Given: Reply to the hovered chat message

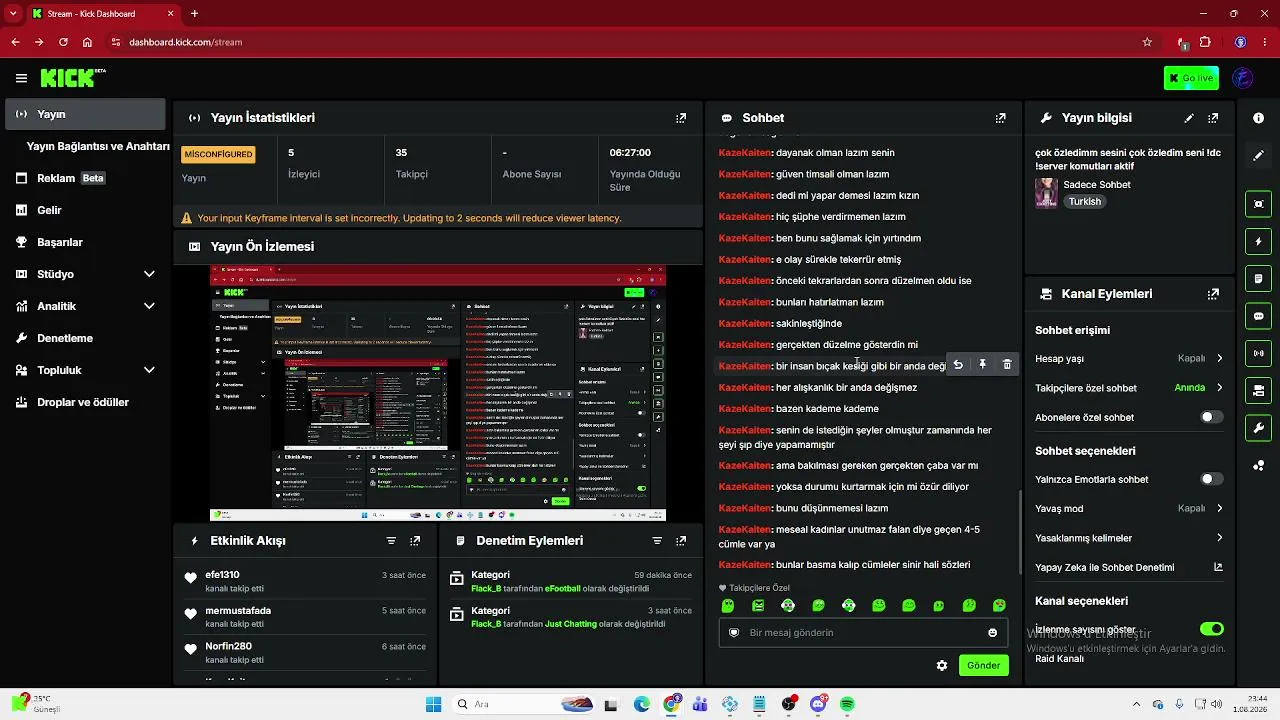Looking at the screenshot, I should [958, 365].
